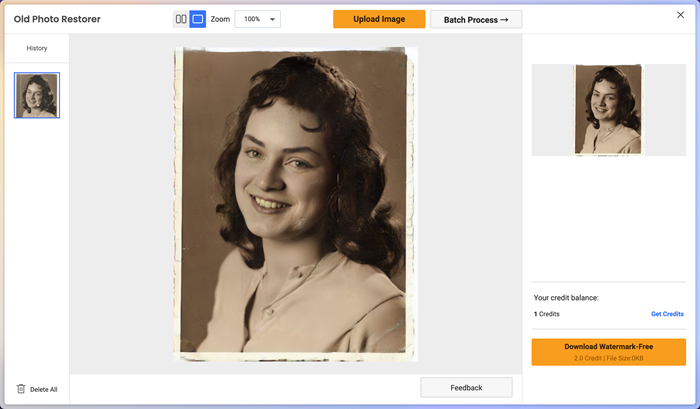The width and height of the screenshot is (700, 409).
Task: Click the Delete All label
Action: click(44, 389)
